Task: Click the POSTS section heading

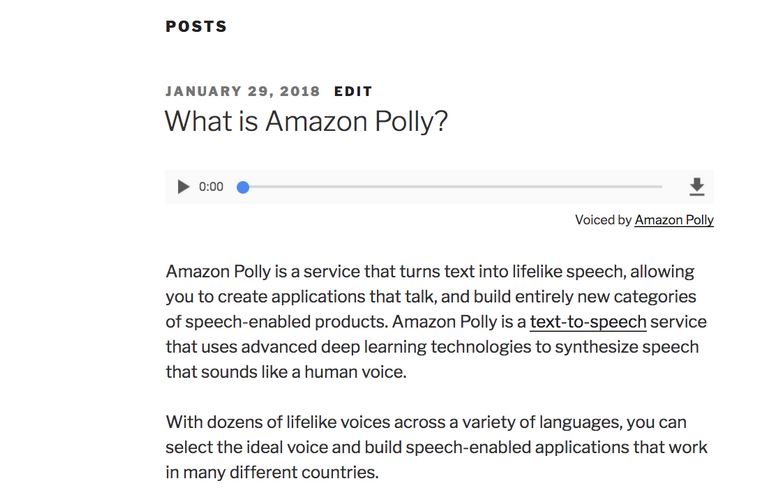Action: tap(196, 26)
